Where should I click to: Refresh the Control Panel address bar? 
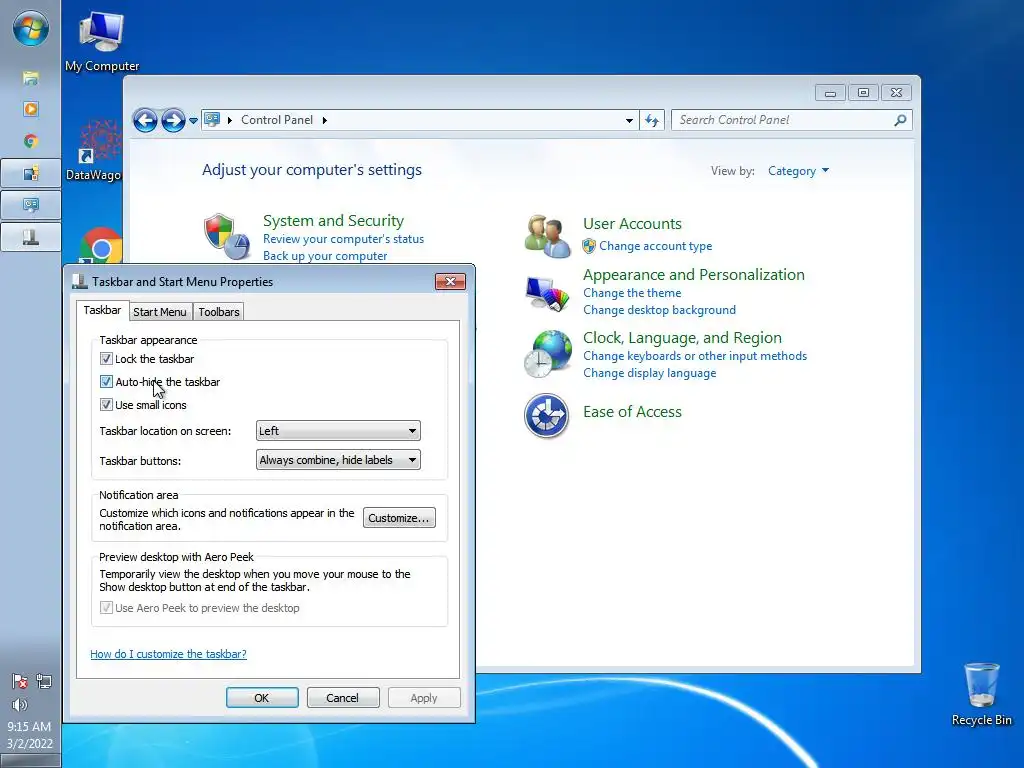(652, 120)
